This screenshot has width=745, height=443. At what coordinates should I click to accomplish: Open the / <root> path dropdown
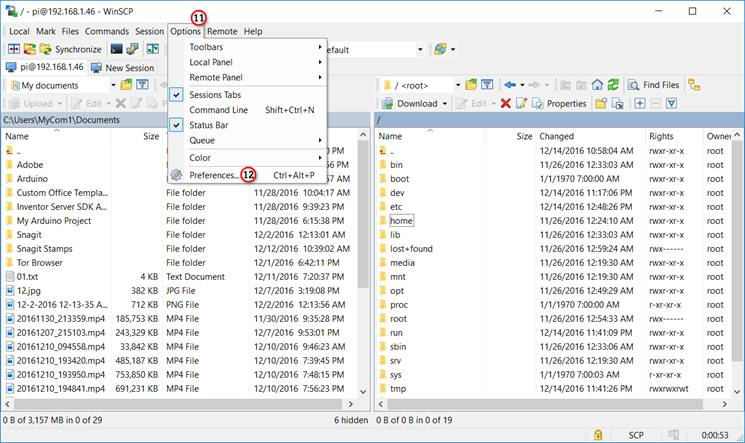point(458,85)
